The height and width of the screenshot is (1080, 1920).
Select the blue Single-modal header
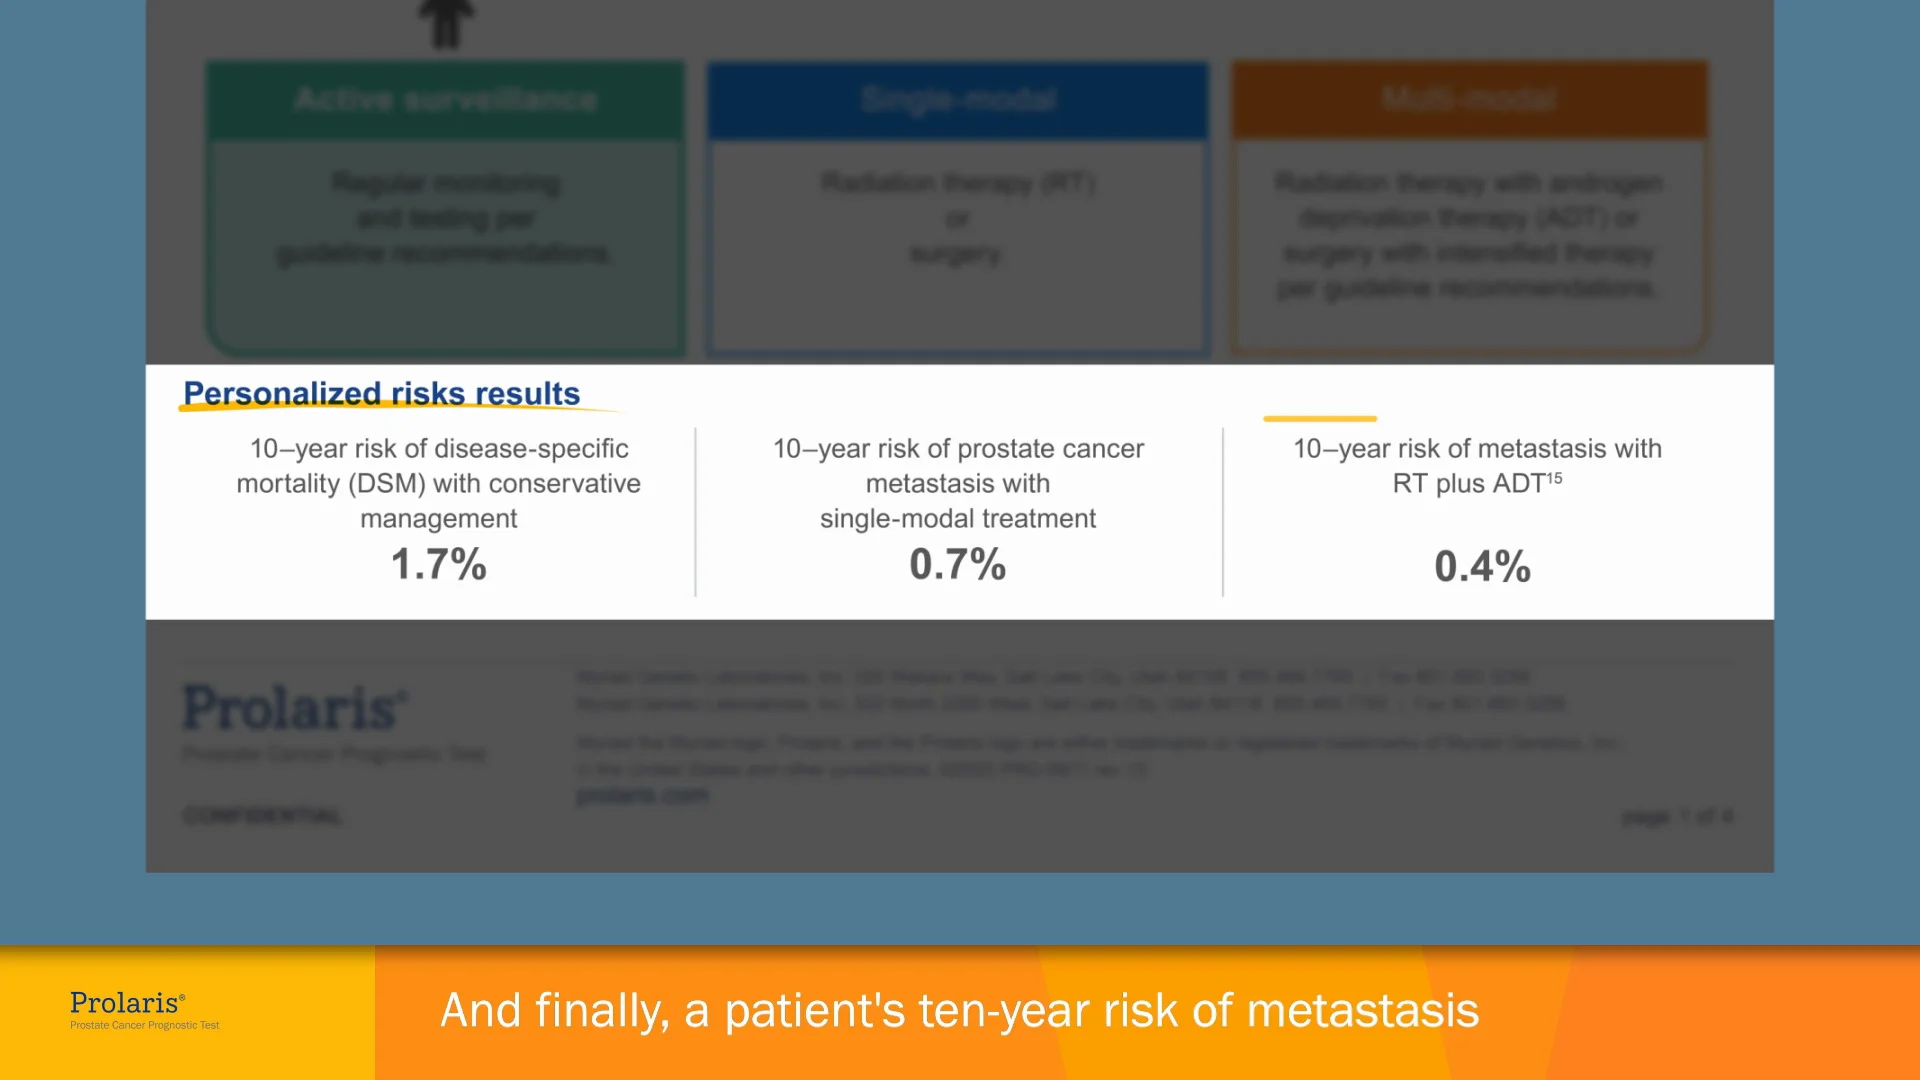pos(958,99)
